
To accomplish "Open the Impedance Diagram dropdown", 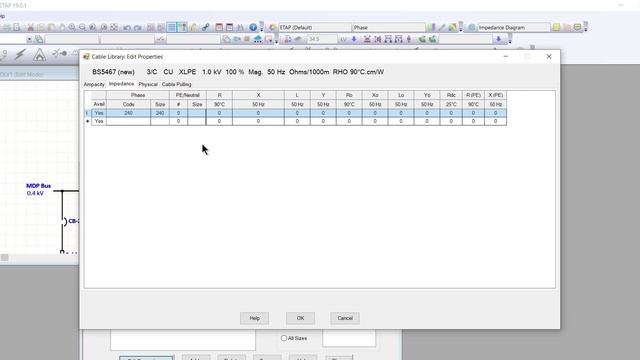I will pos(514,27).
